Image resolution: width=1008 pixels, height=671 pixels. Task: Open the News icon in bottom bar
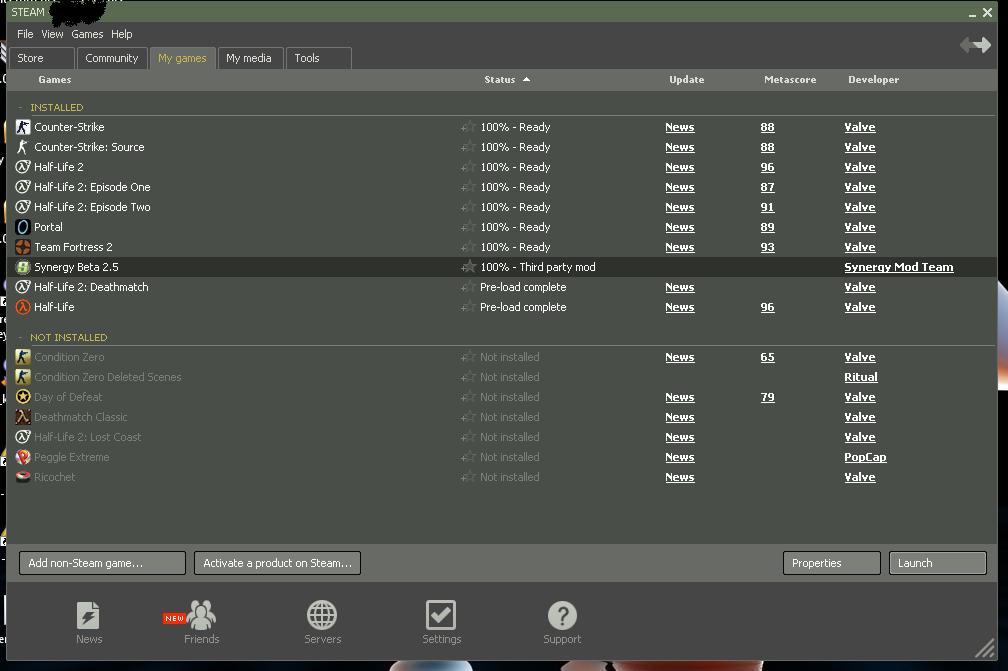(88, 615)
